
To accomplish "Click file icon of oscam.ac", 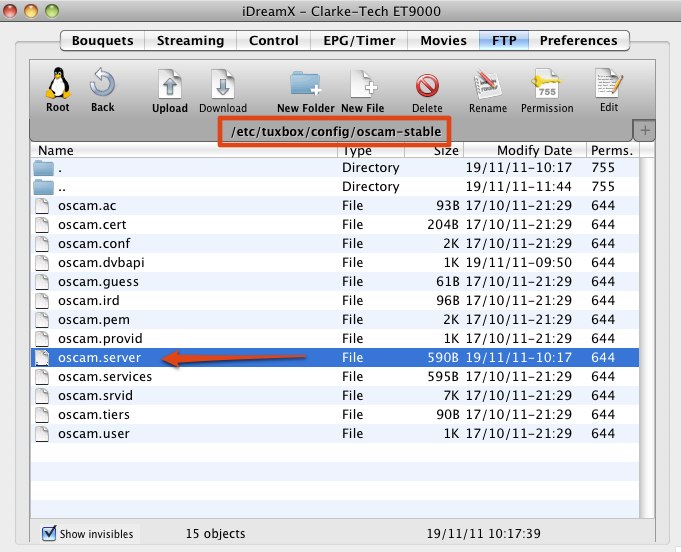I will (x=42, y=206).
